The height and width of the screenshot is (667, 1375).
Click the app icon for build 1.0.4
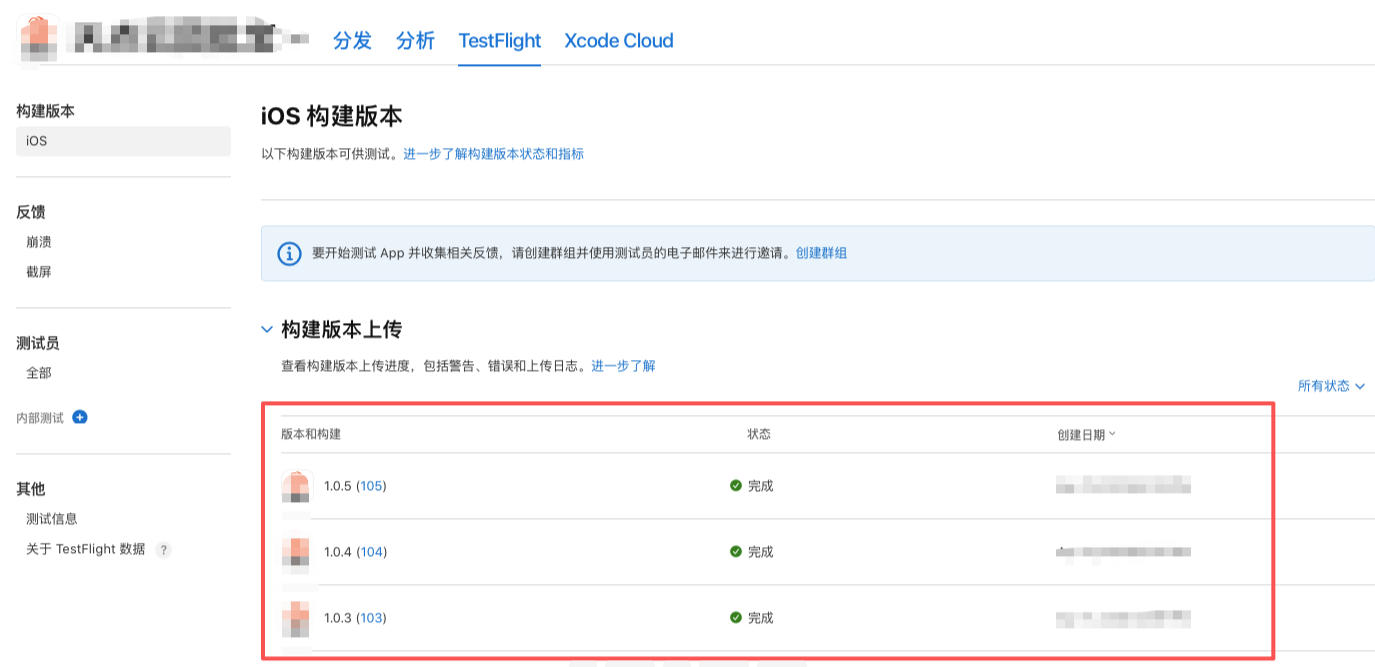coord(296,553)
